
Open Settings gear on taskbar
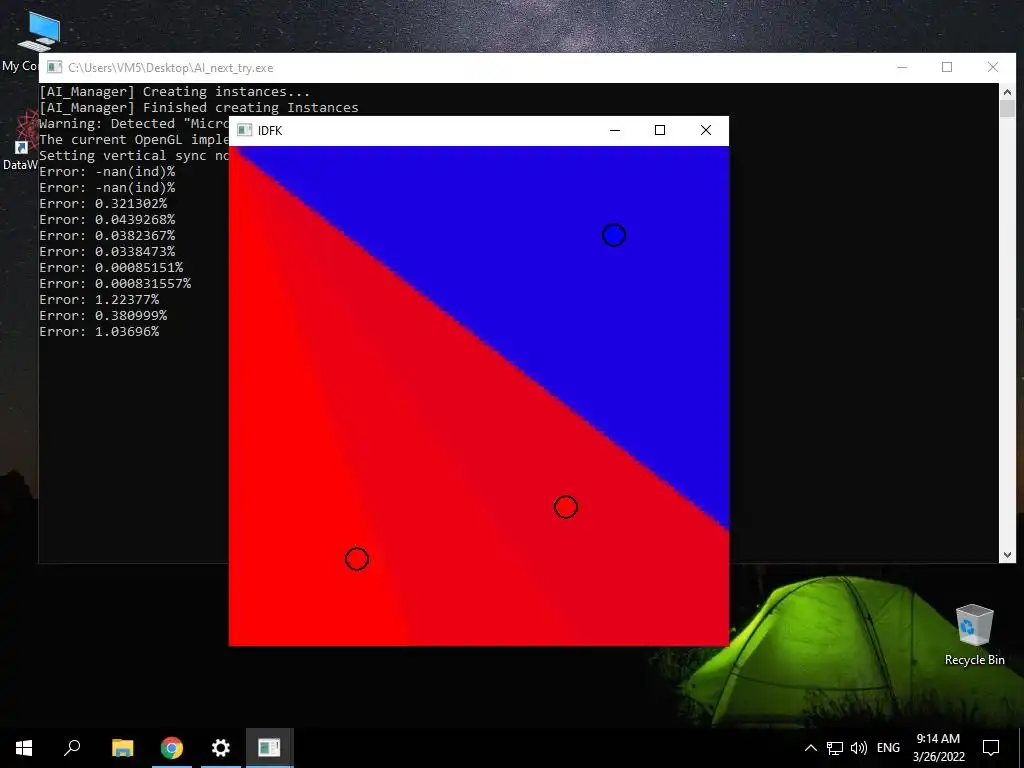[221, 748]
